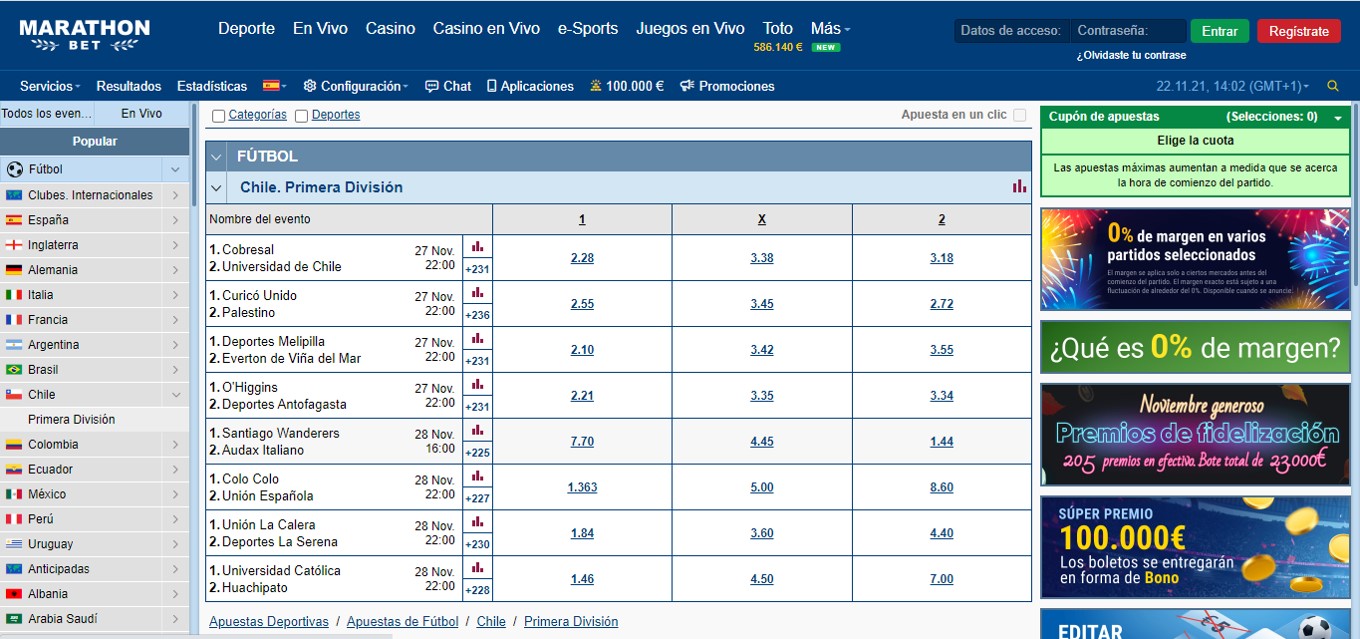Click the Datos de acceso input field
1360x639 pixels.
[1011, 31]
